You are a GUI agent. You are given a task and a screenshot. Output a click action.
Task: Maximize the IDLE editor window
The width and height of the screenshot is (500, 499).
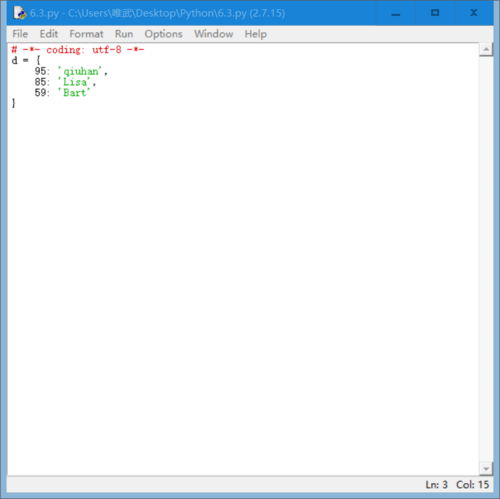pos(435,13)
